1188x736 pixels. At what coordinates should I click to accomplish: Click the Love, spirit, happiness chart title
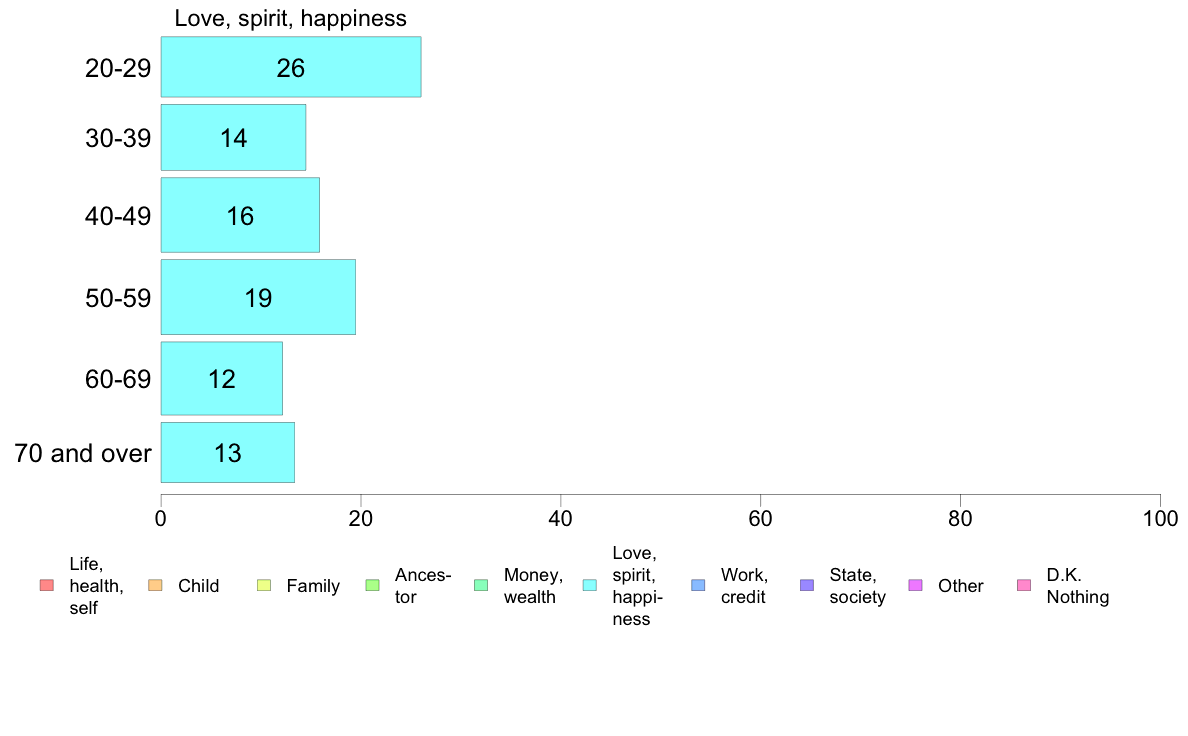click(290, 18)
